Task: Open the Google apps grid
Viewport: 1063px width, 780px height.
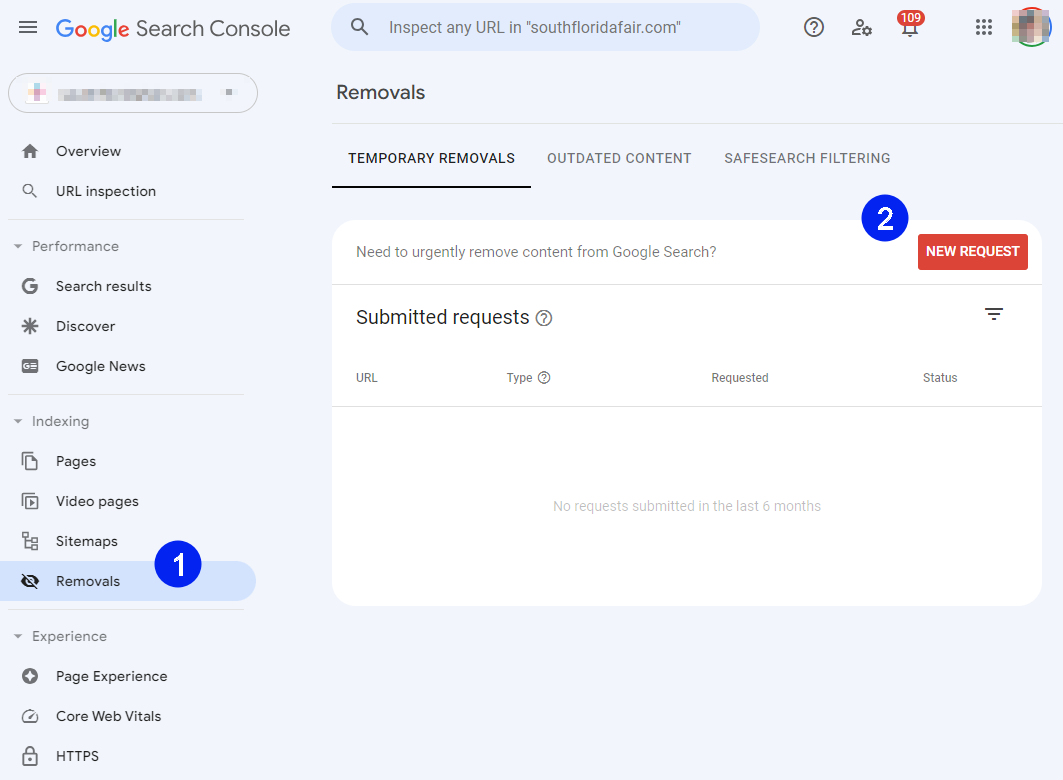Action: pos(984,27)
